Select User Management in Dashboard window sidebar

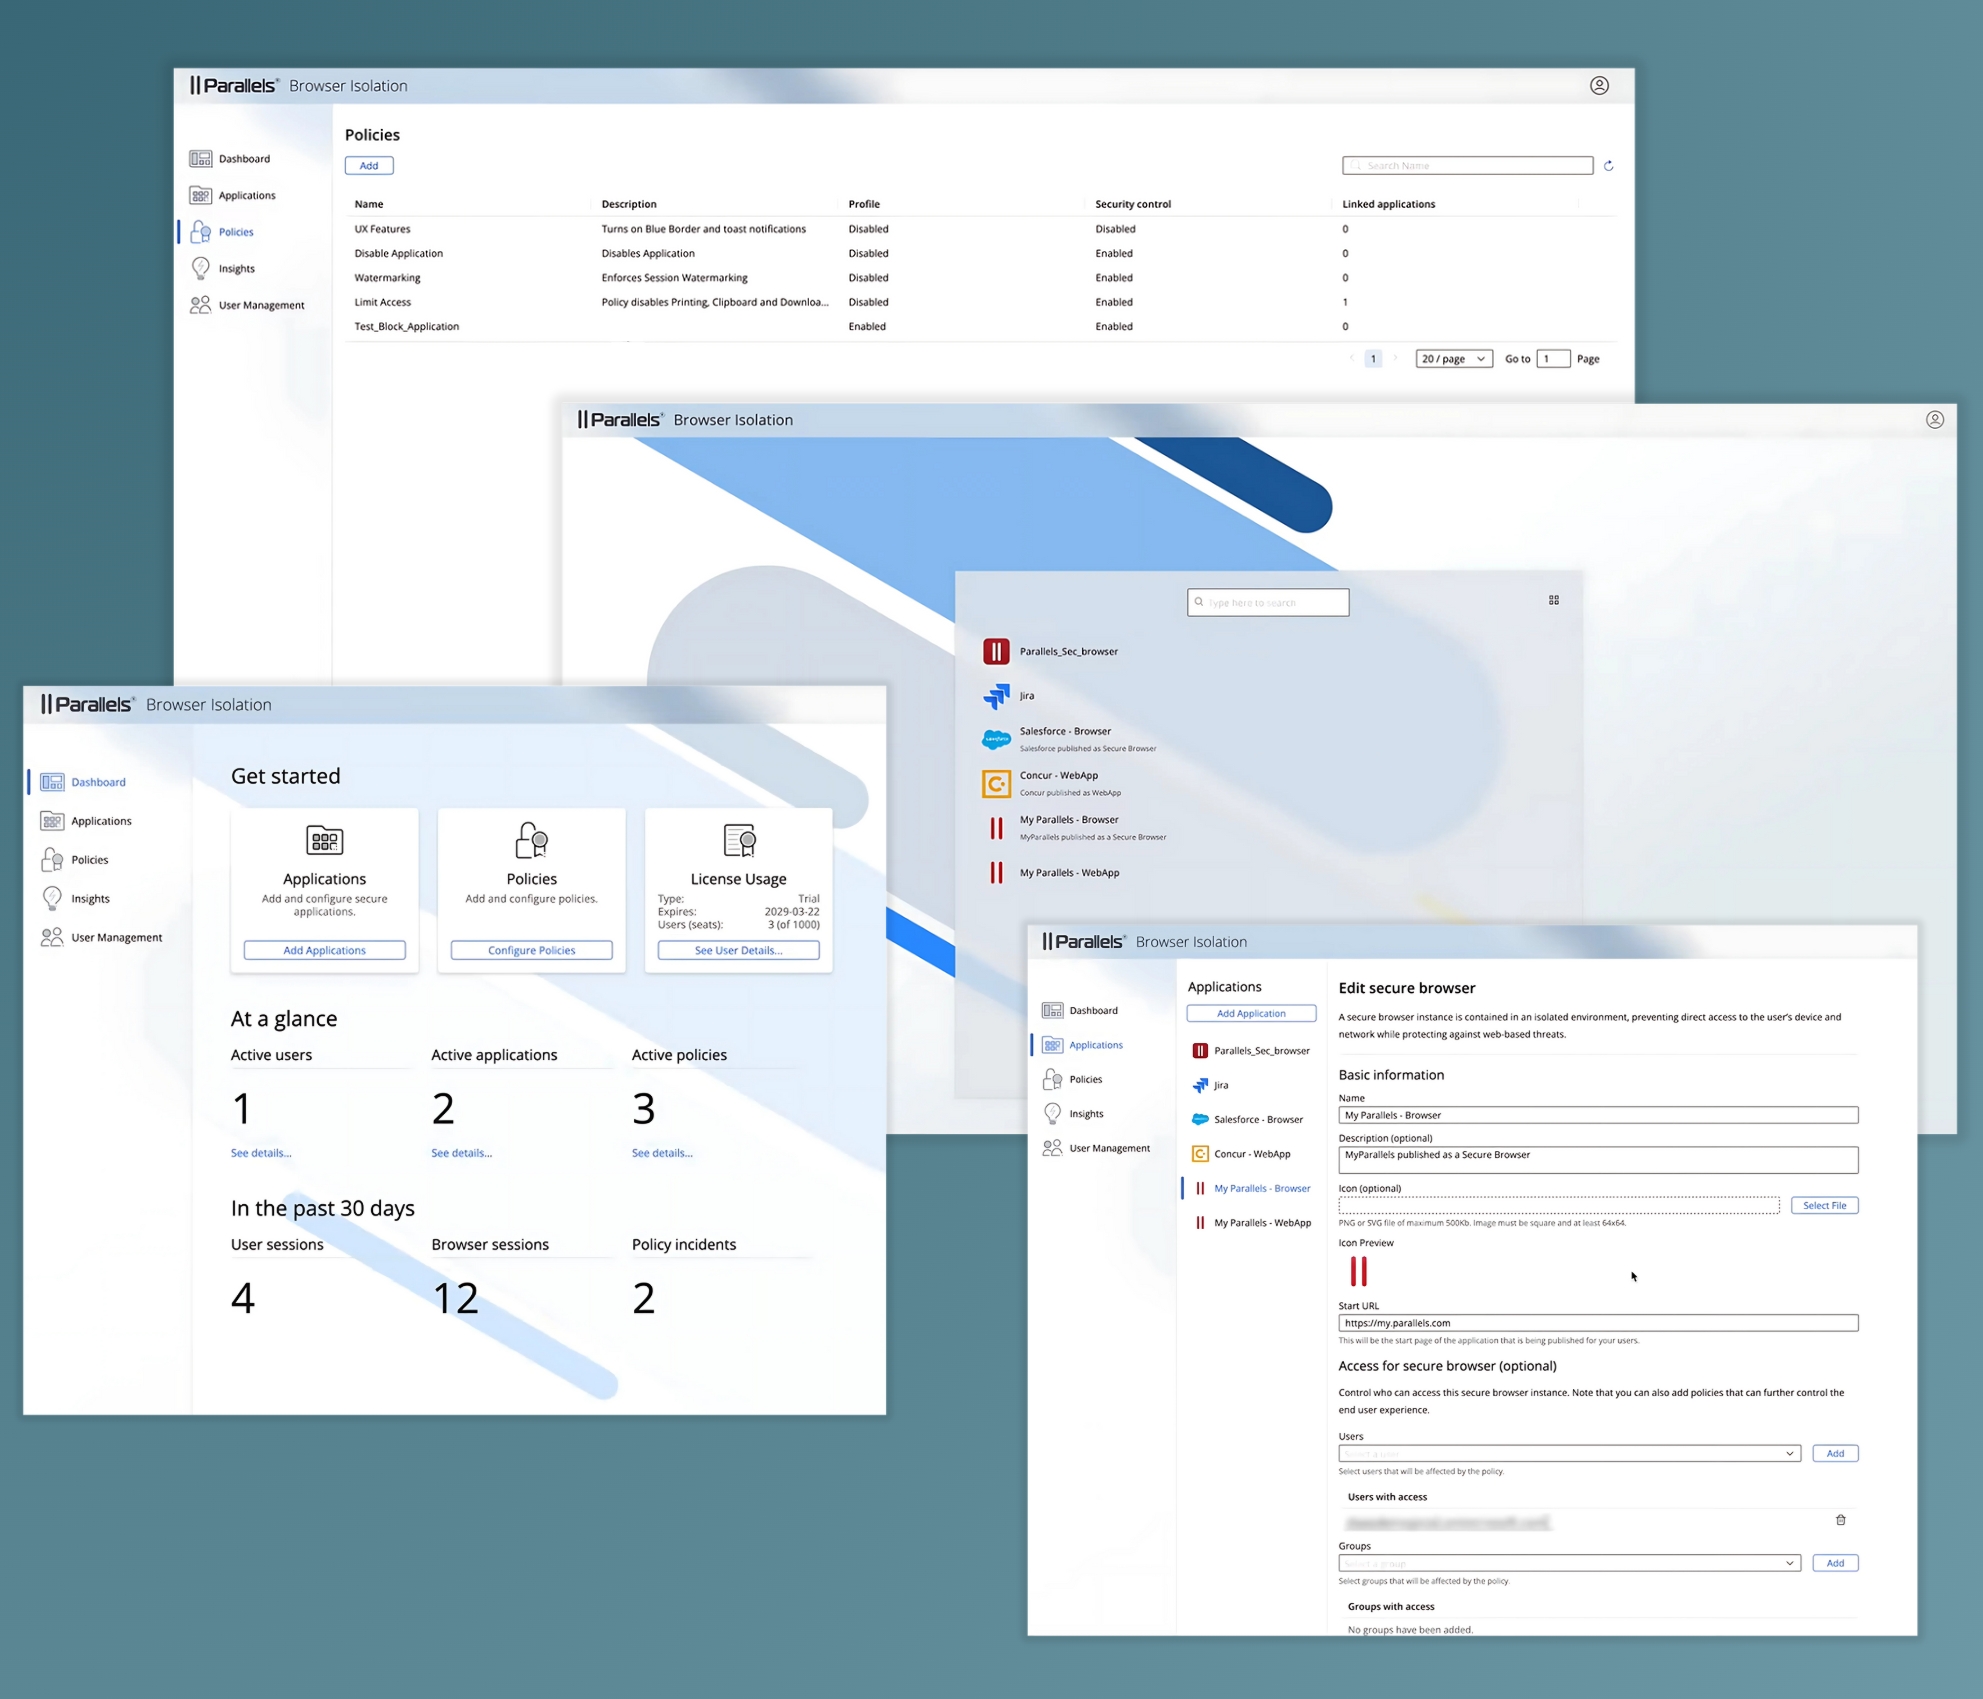tap(116, 938)
